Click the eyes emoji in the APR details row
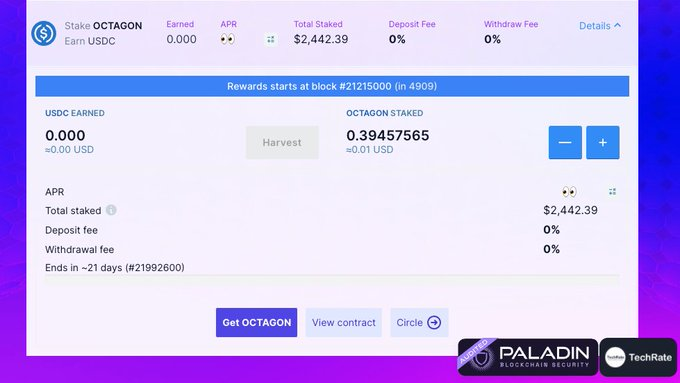This screenshot has width=680, height=383. pyautogui.click(x=569, y=191)
